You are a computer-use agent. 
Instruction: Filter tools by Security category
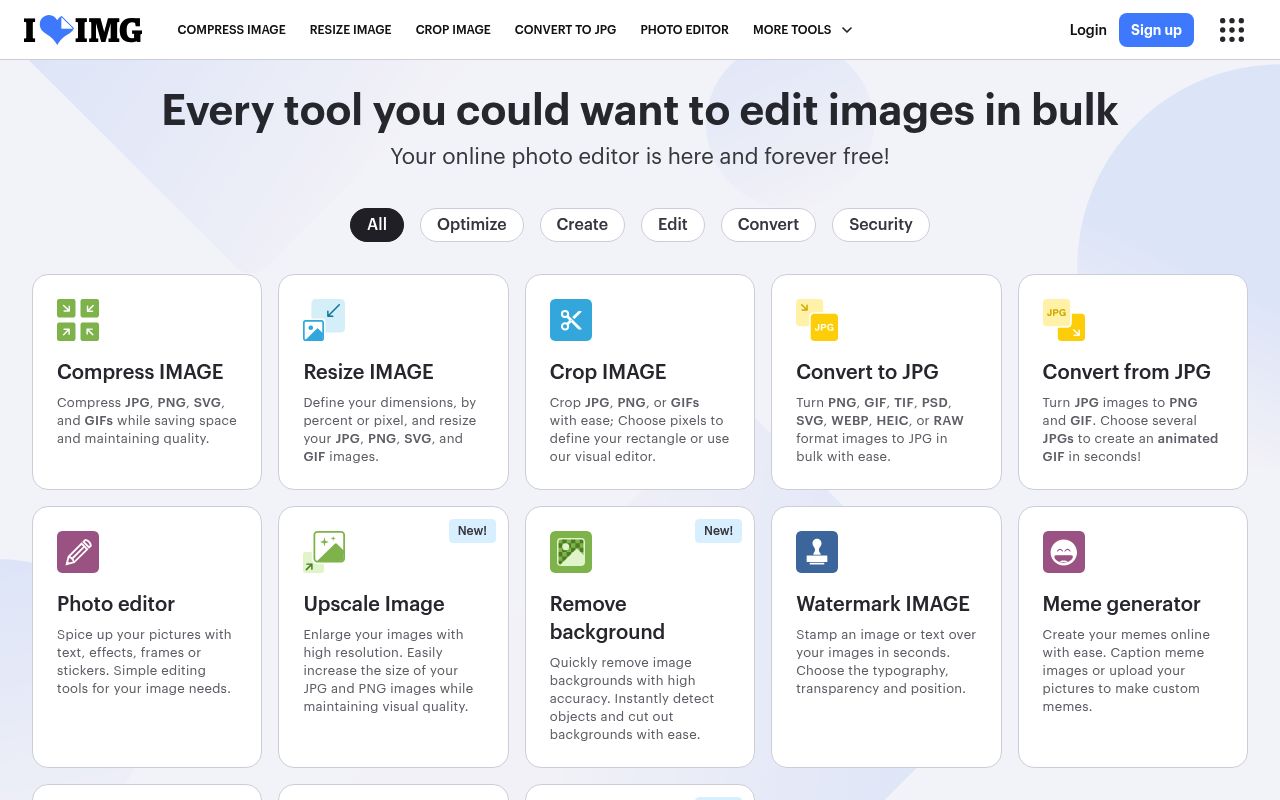(880, 225)
